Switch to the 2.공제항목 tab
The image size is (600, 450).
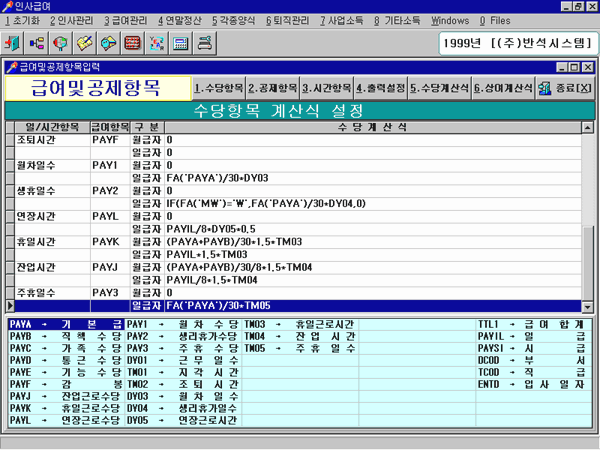pyautogui.click(x=273, y=87)
